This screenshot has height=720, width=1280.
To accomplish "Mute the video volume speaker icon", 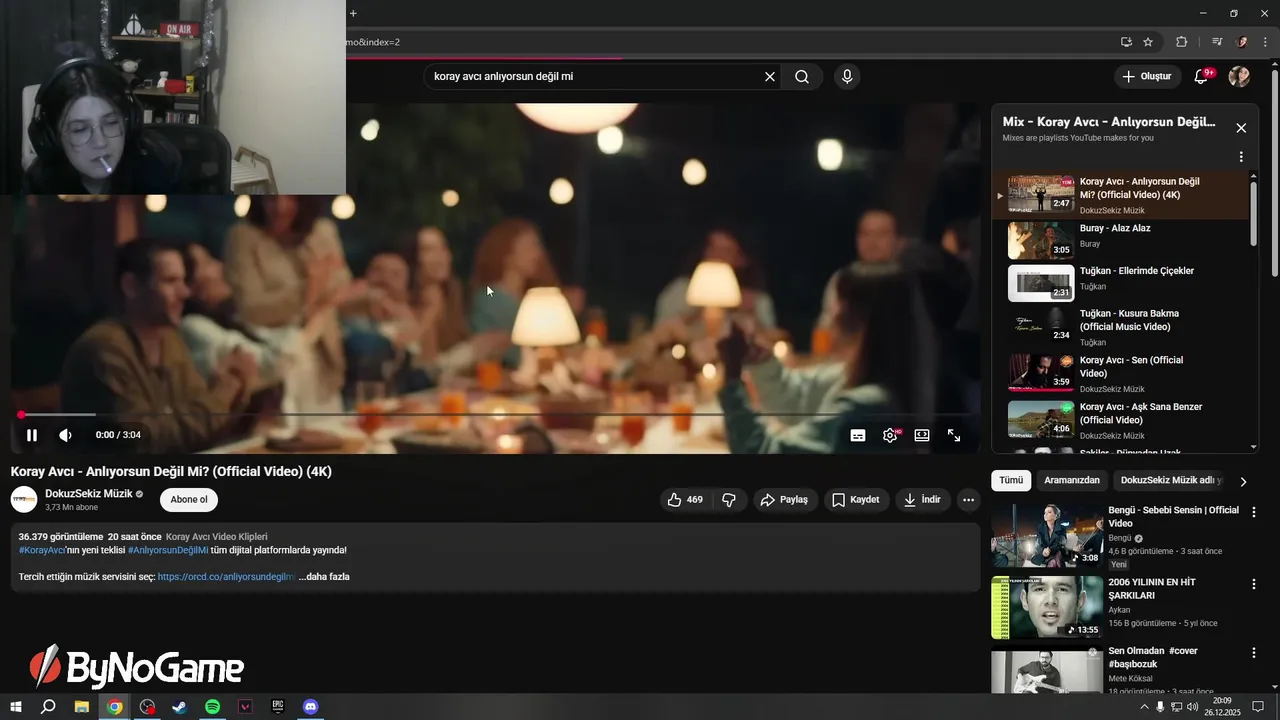I will [x=65, y=435].
